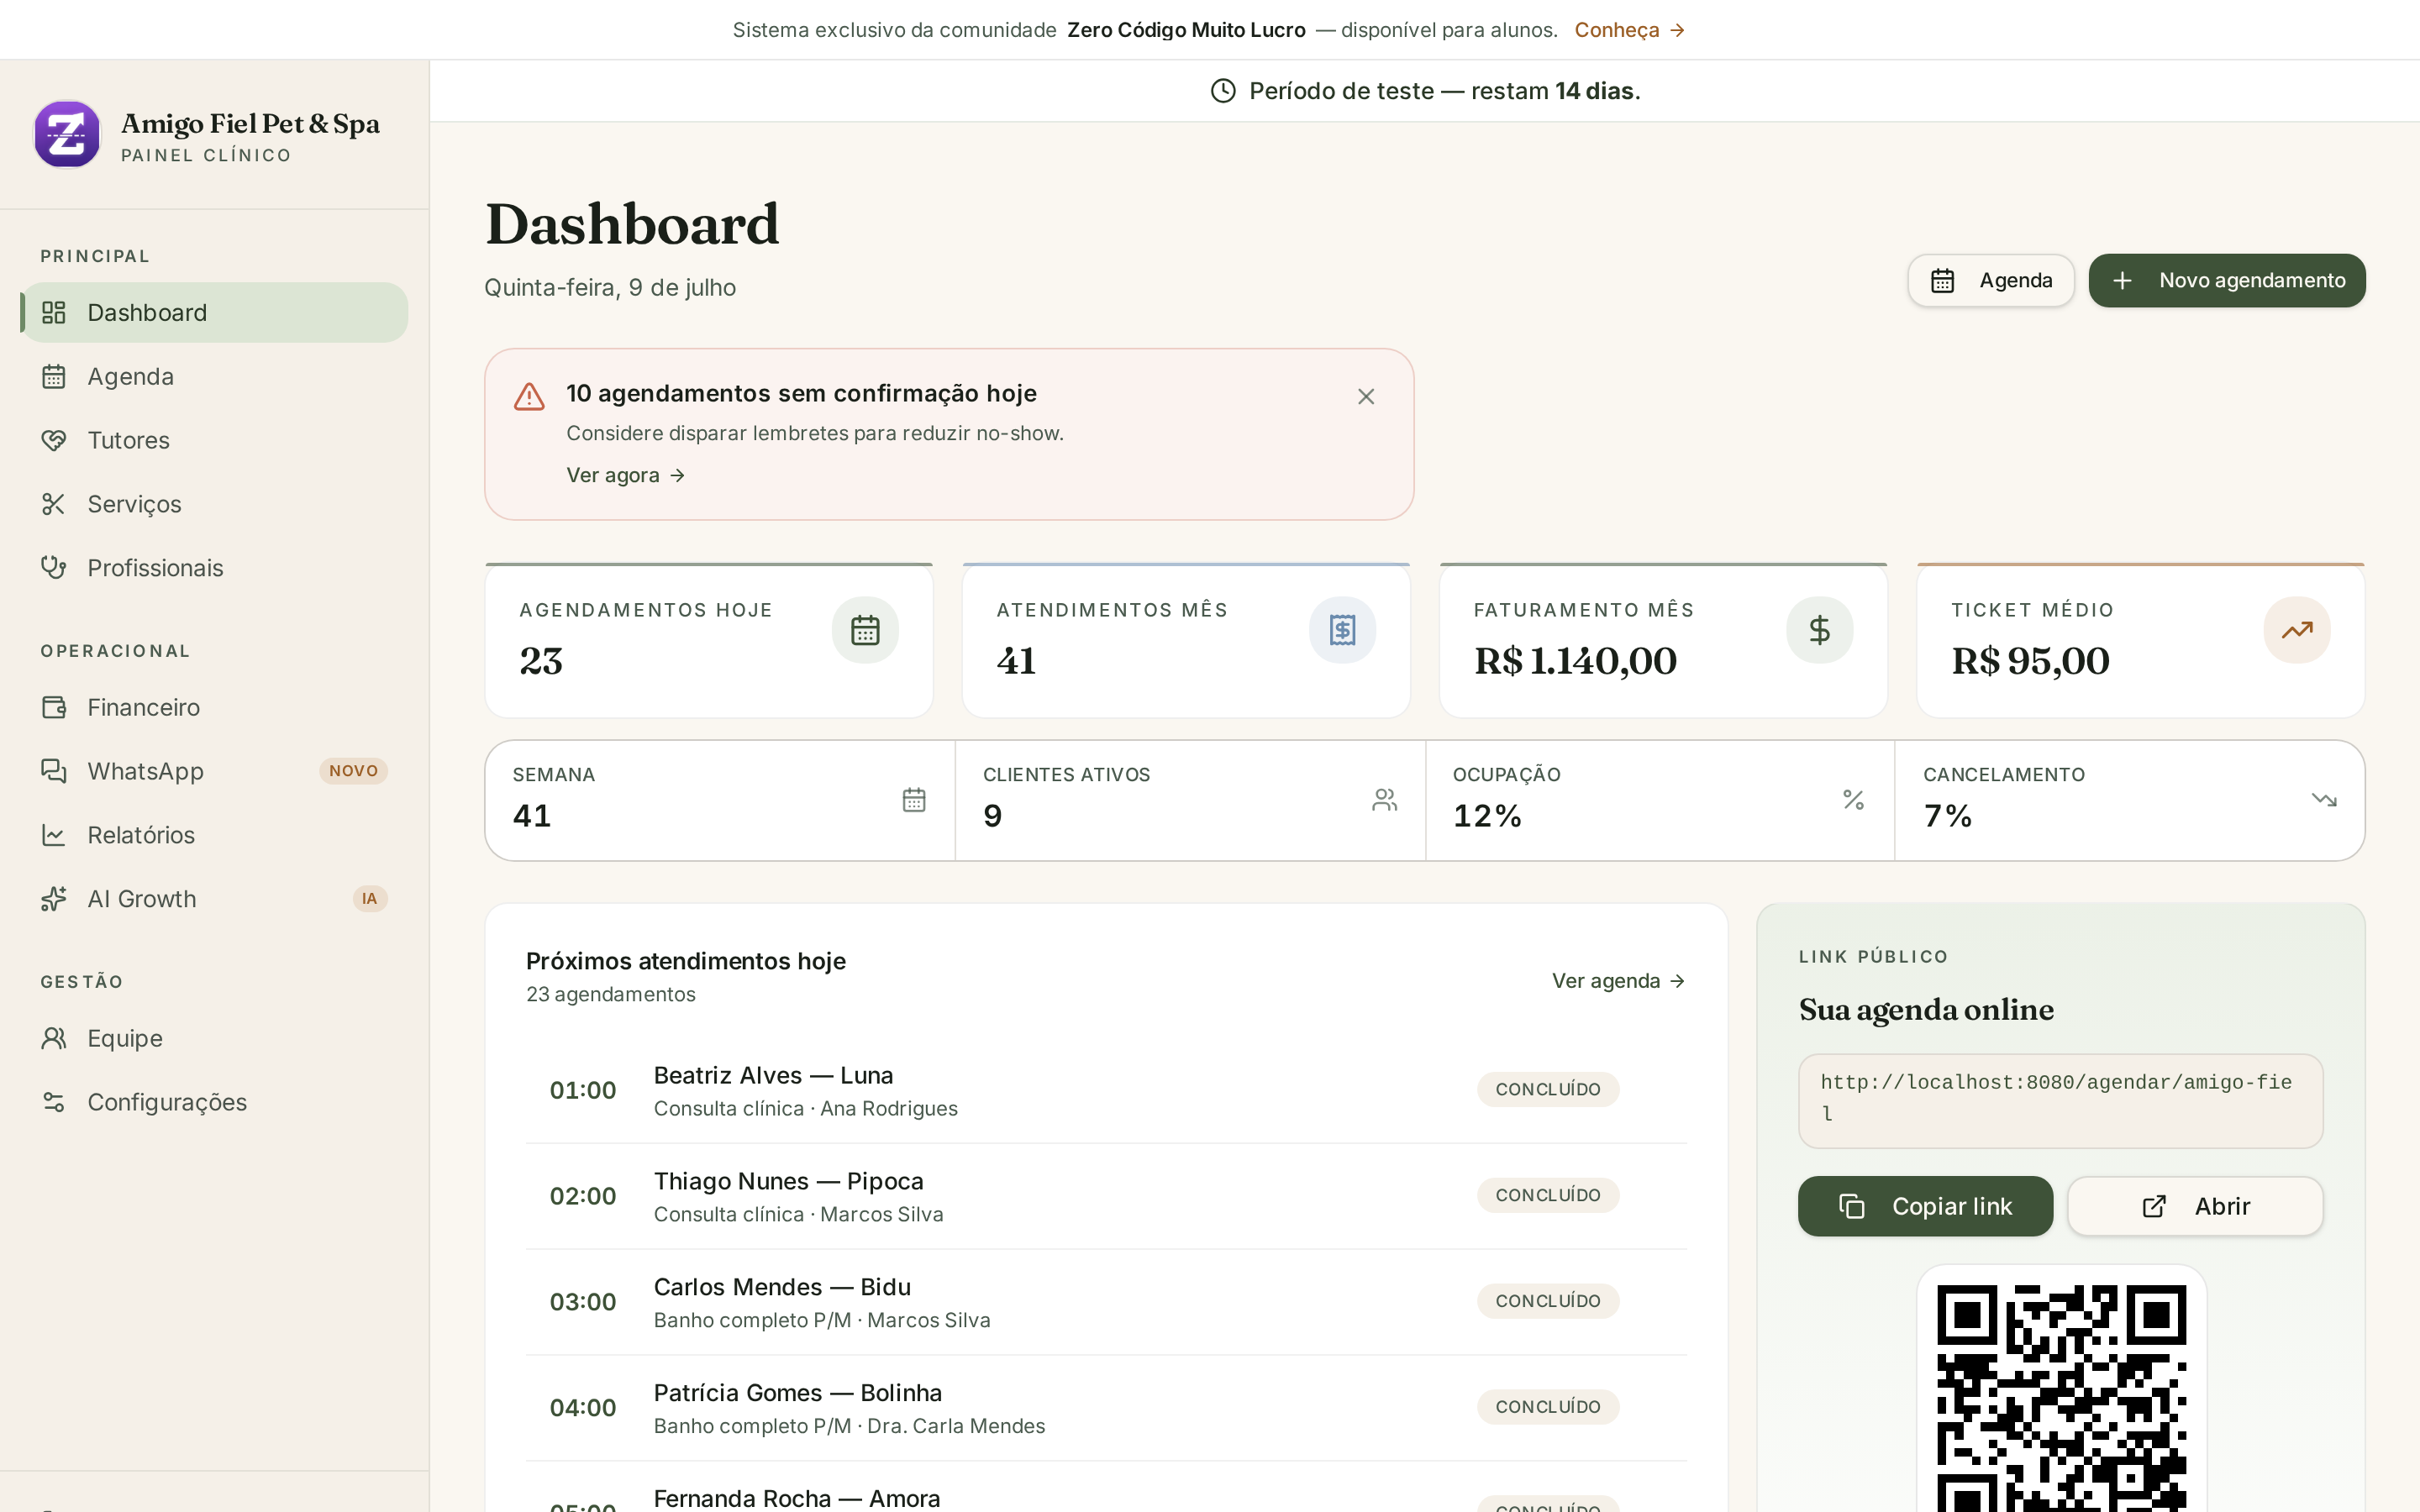Screen dimensions: 2420x1512
Task: Select the 01:00 Beatriz Alves — Luna appointment
Action: pyautogui.click(x=1106, y=1090)
